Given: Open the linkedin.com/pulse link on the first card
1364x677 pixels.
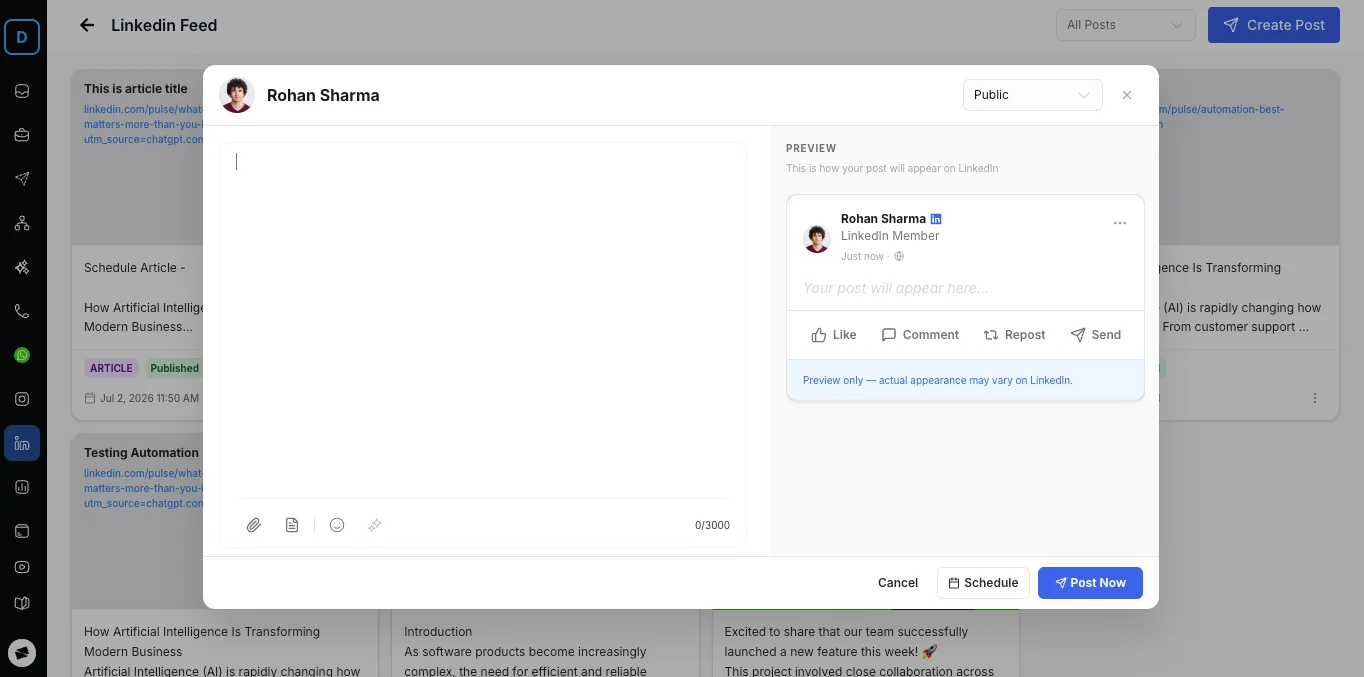Looking at the screenshot, I should [143, 124].
